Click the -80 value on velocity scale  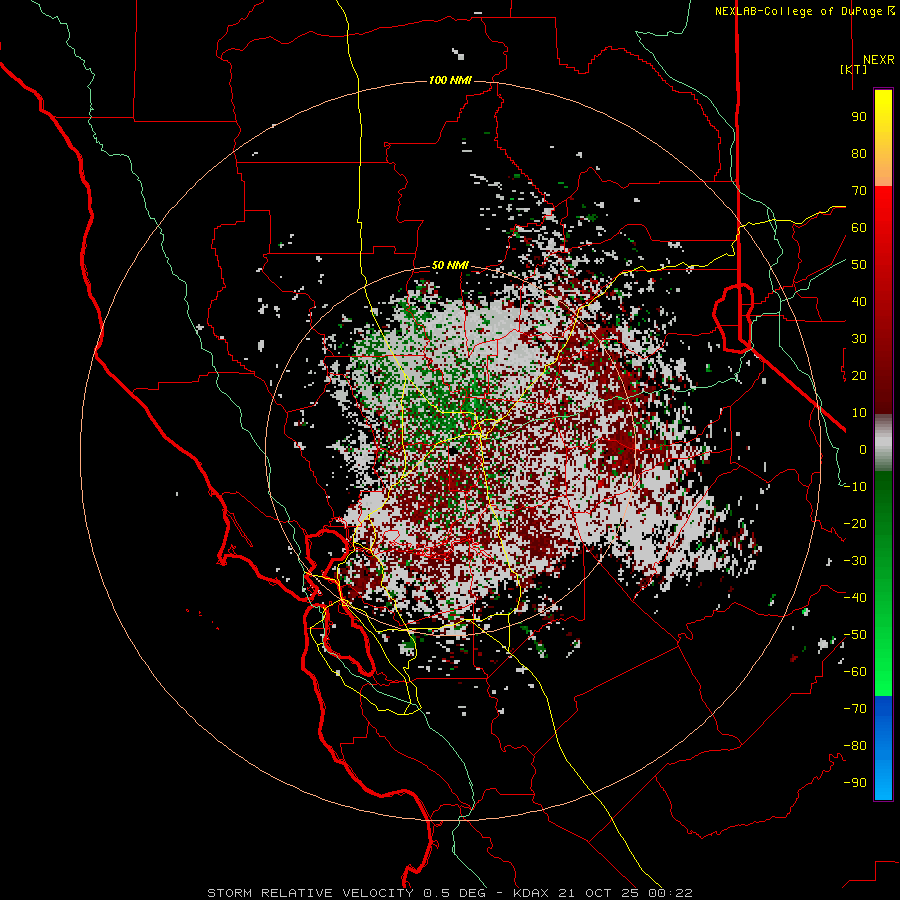coord(855,746)
